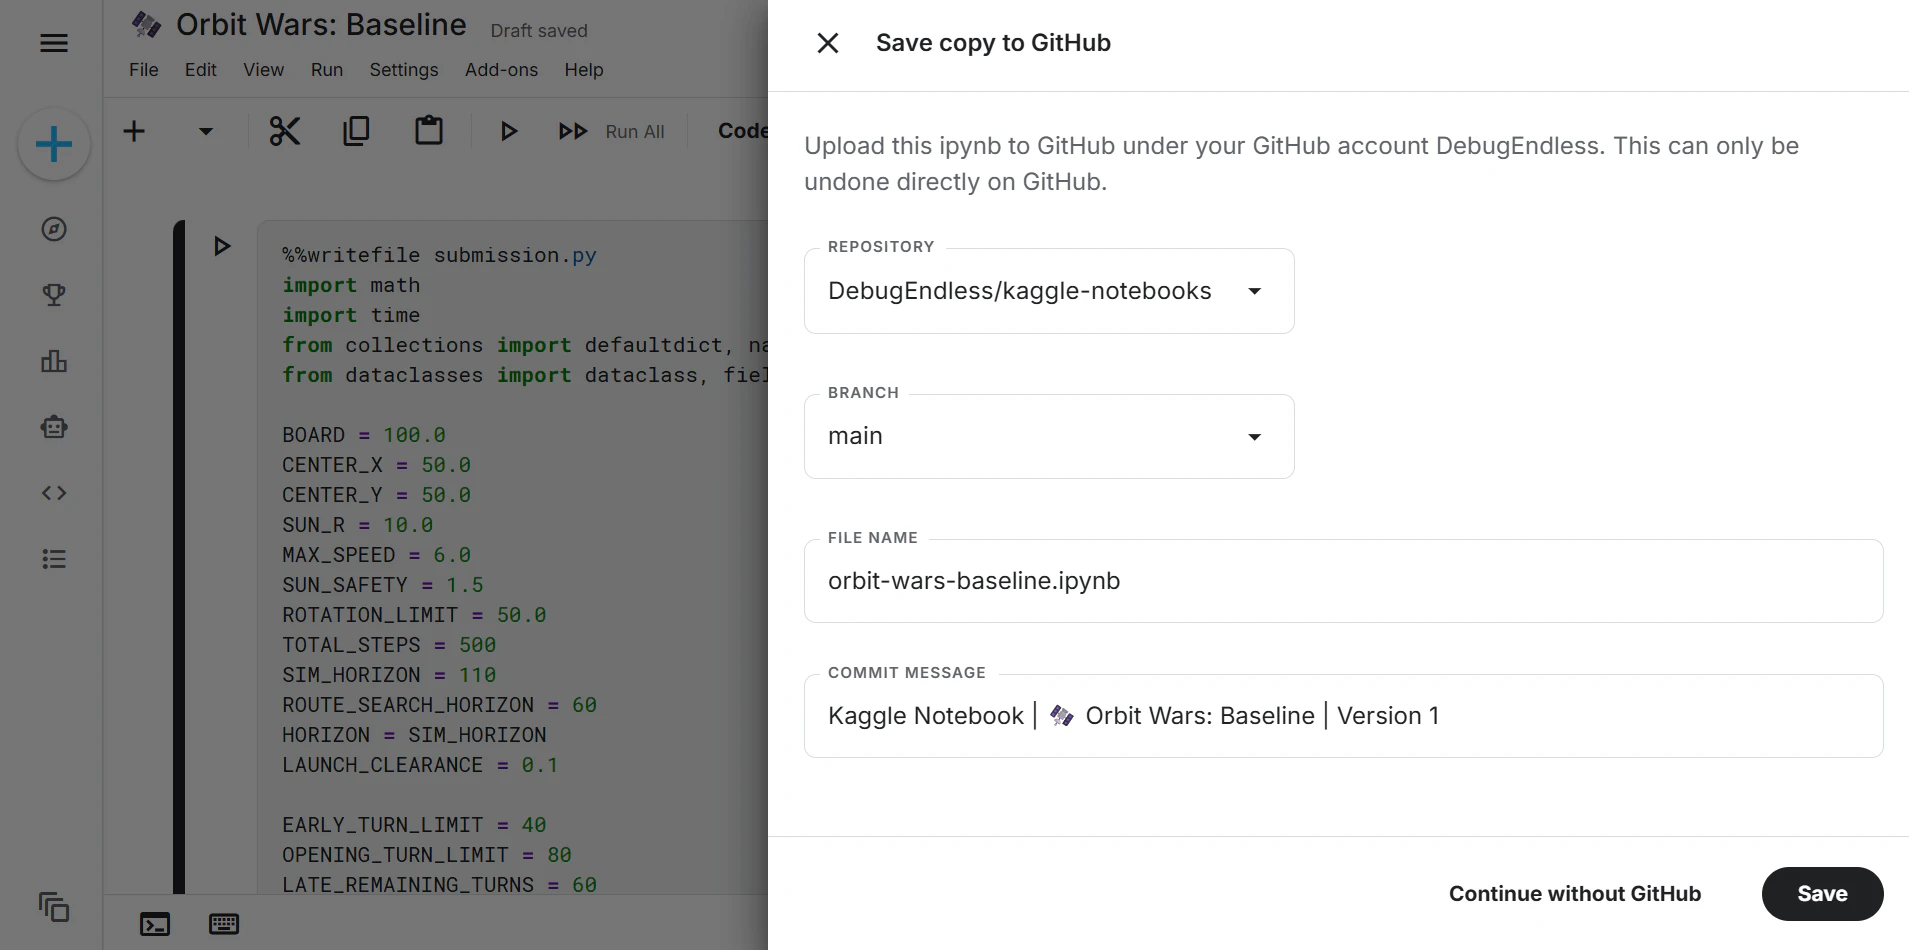Open the cell type Code selector
The image size is (1909, 950).
tap(743, 131)
